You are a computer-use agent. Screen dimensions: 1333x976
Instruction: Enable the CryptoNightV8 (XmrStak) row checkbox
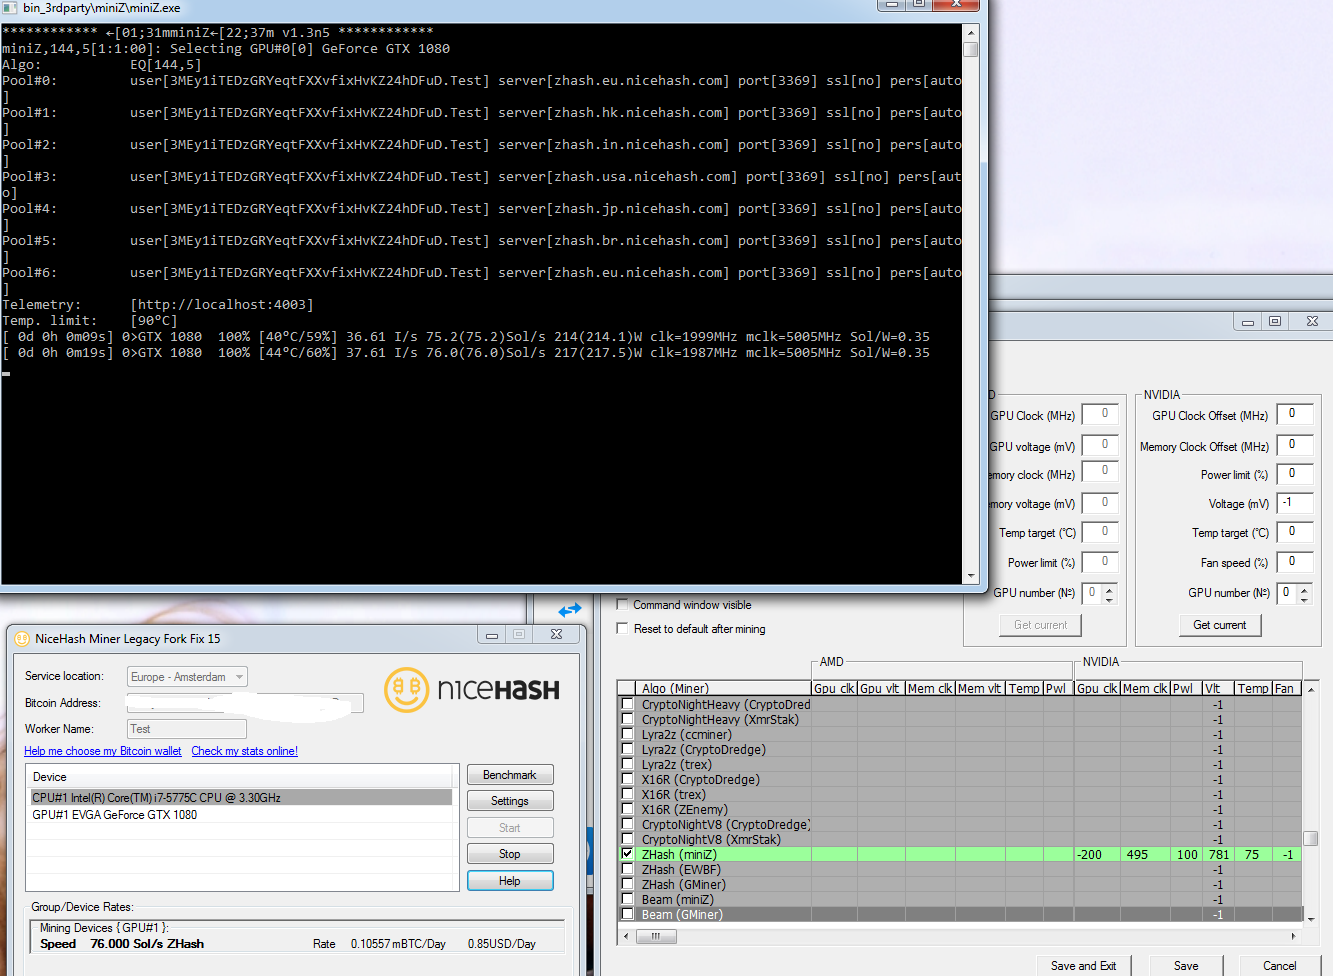[627, 839]
